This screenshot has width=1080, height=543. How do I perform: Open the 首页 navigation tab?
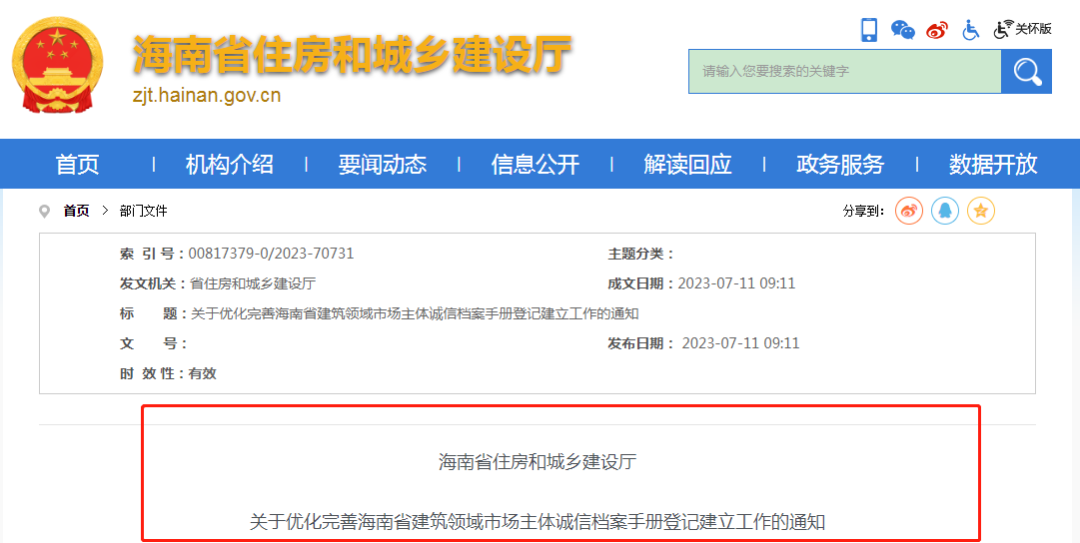tap(77, 165)
